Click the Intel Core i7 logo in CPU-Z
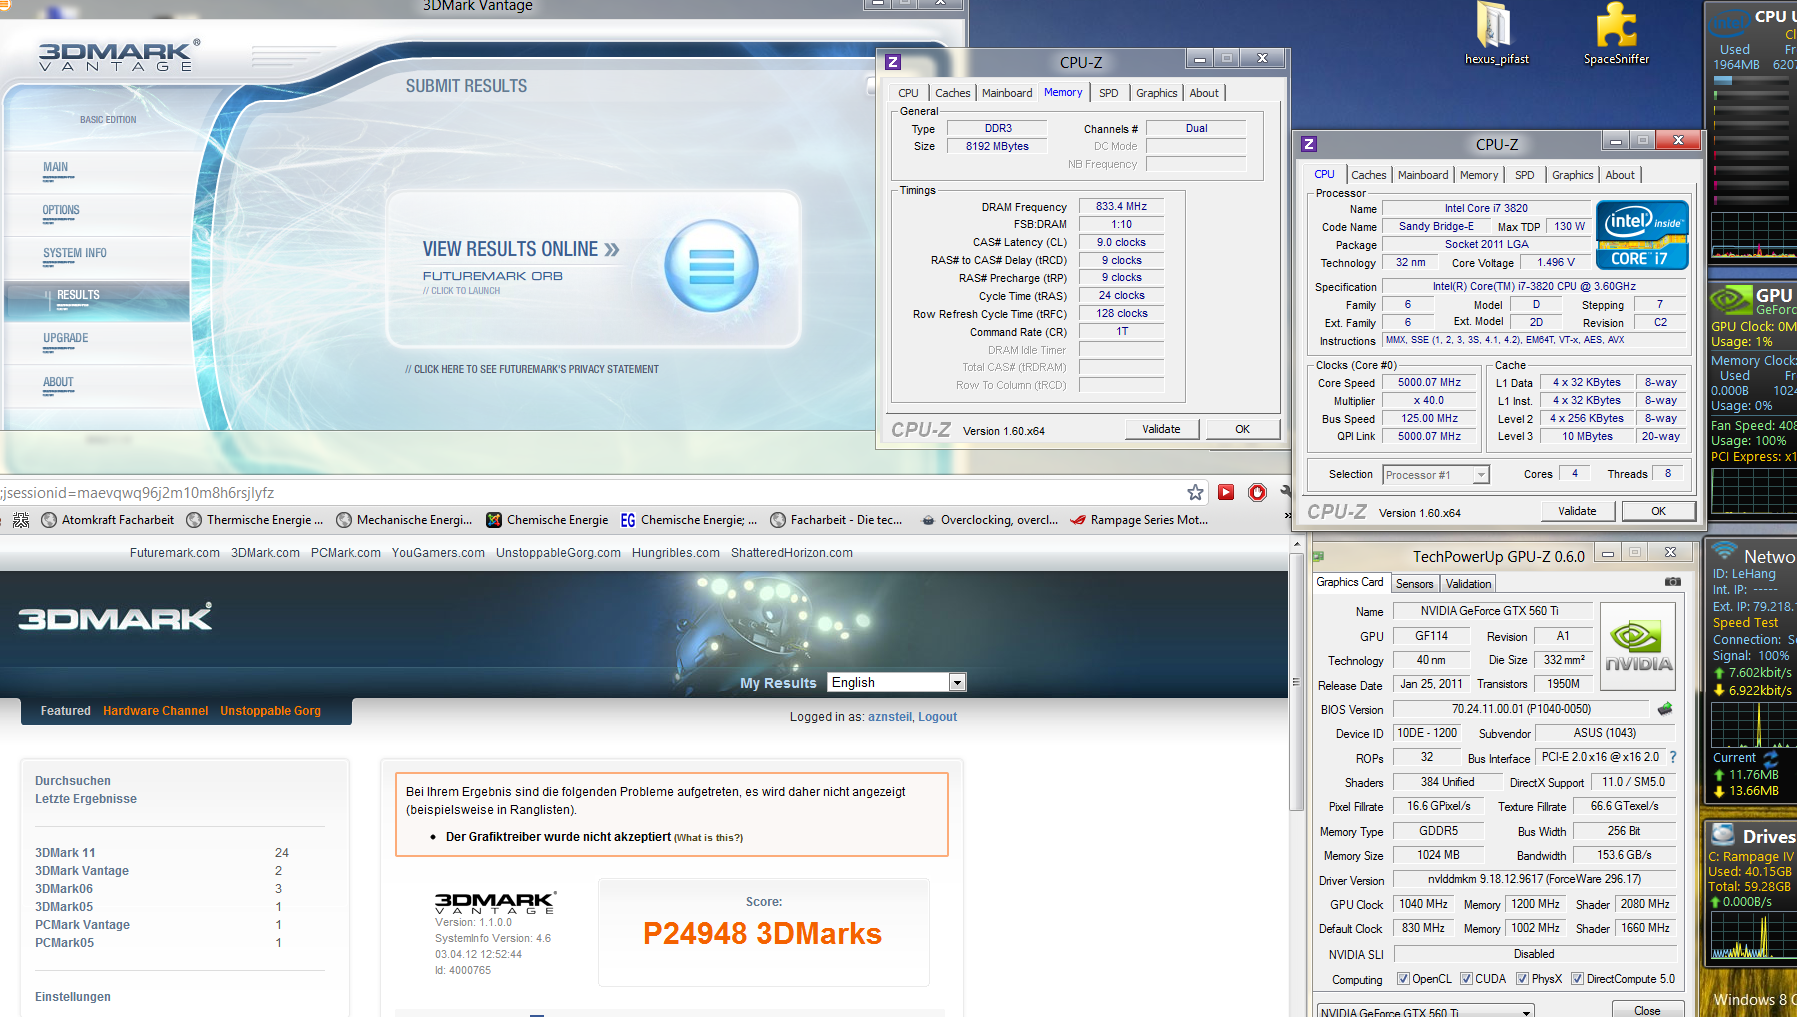Image resolution: width=1797 pixels, height=1017 pixels. tap(1642, 235)
